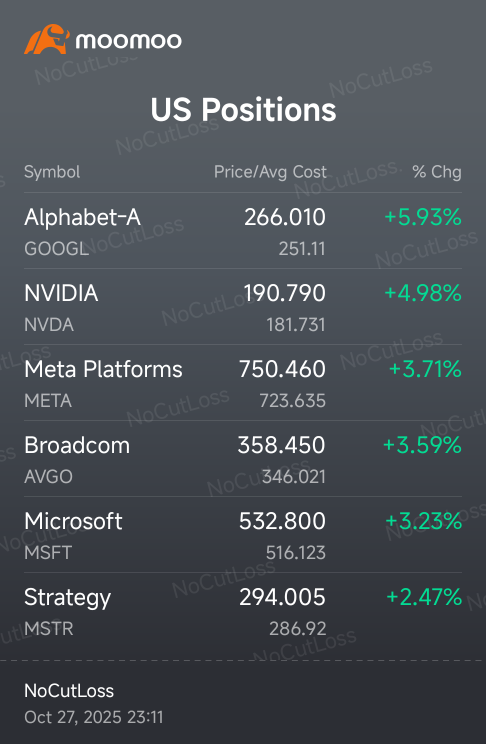
Task: Select the US Positions heading
Action: pos(243,110)
